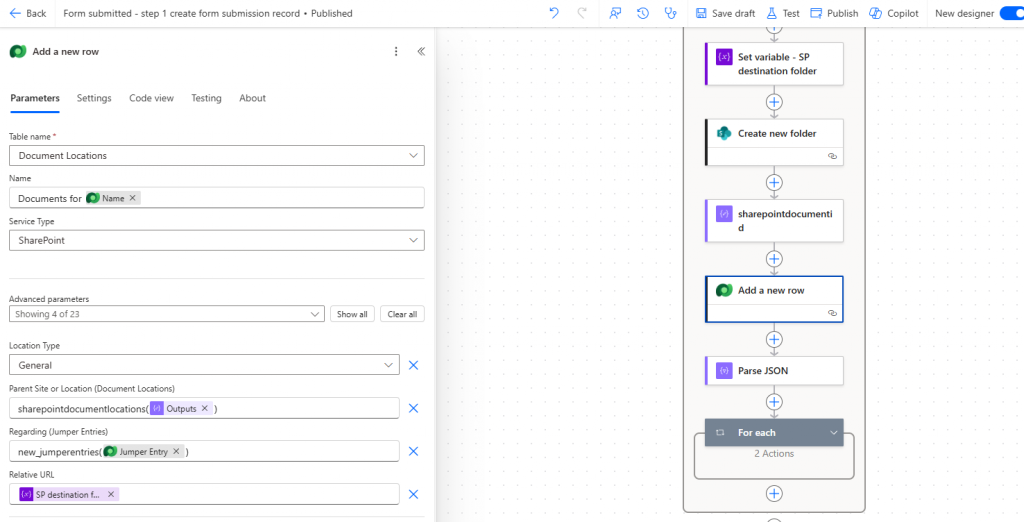
Task: Remove the Name token from Name field
Action: 133,198
